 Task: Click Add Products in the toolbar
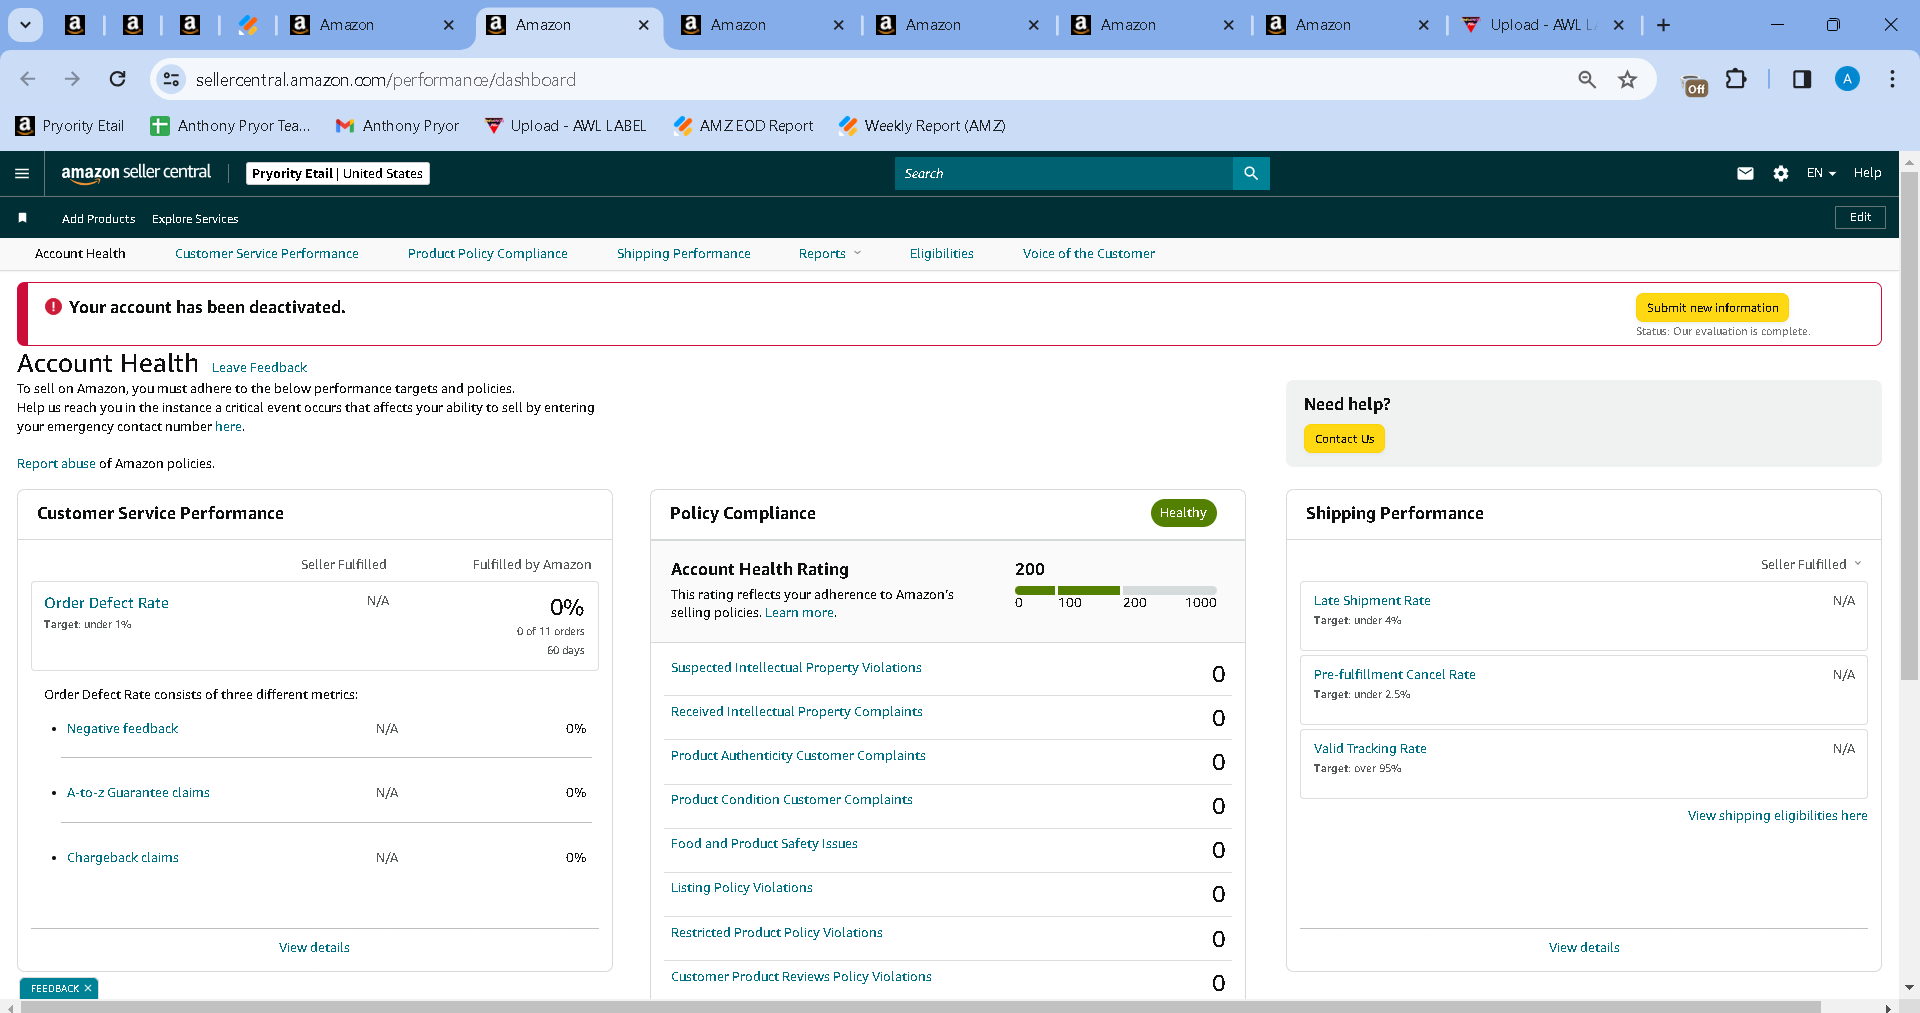[98, 219]
